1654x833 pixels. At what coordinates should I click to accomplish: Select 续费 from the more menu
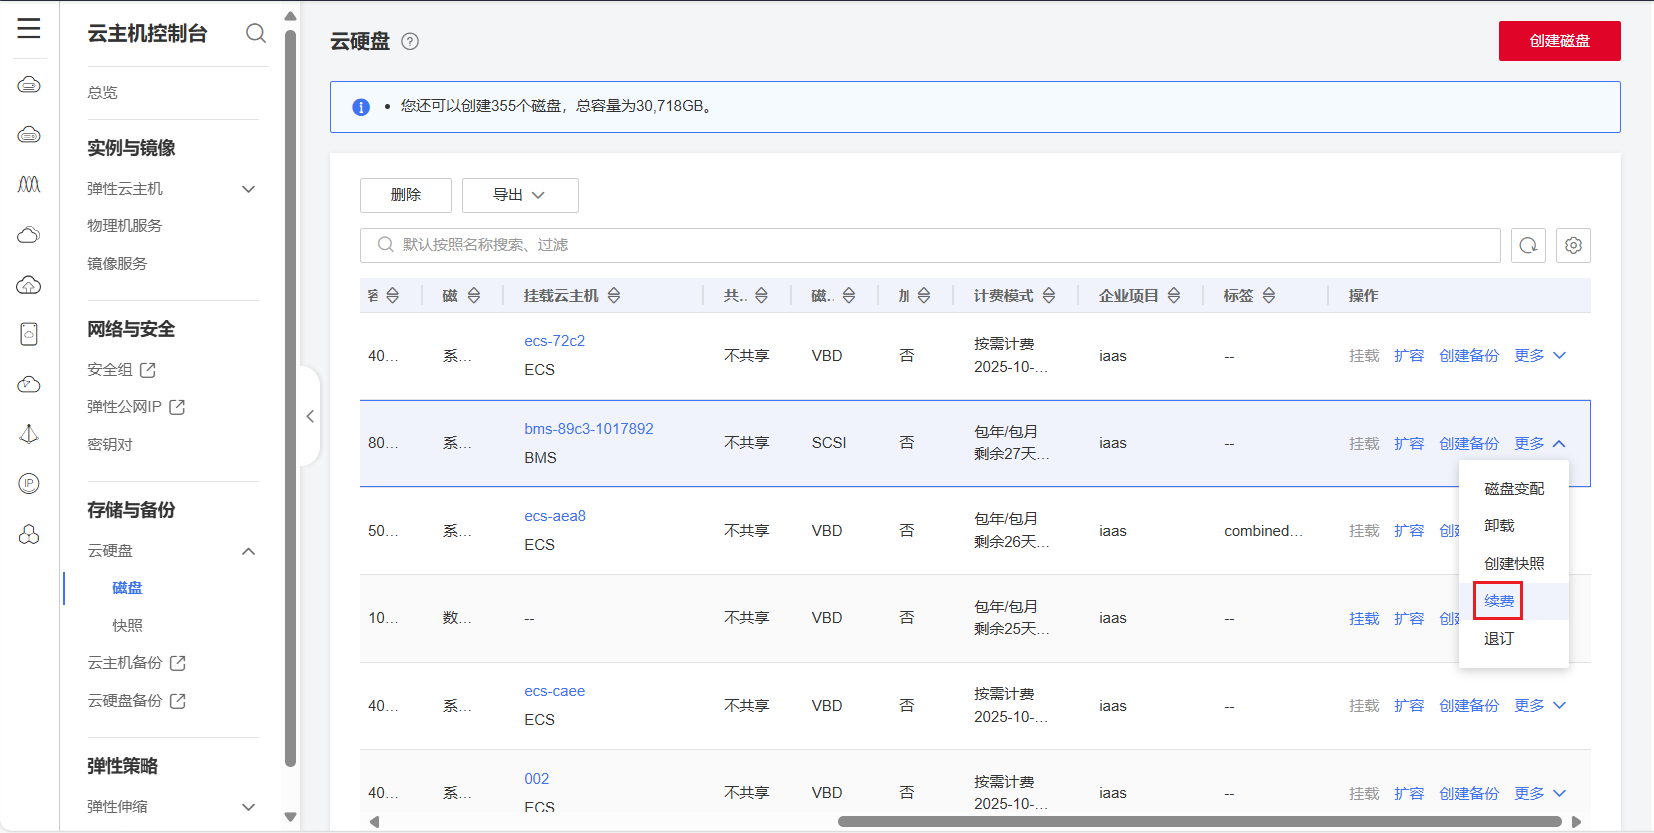click(x=1498, y=601)
